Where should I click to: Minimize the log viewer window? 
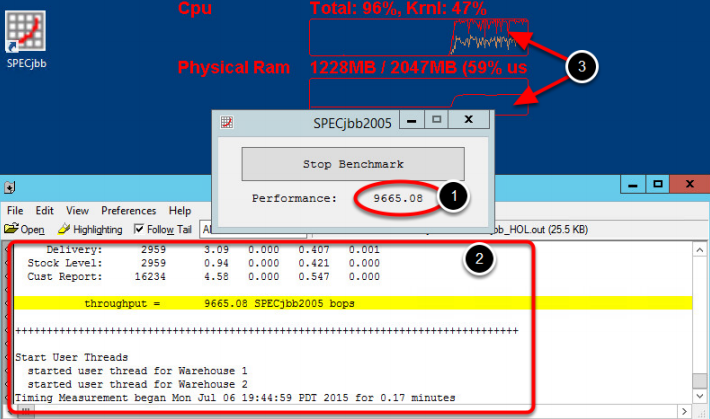[633, 184]
